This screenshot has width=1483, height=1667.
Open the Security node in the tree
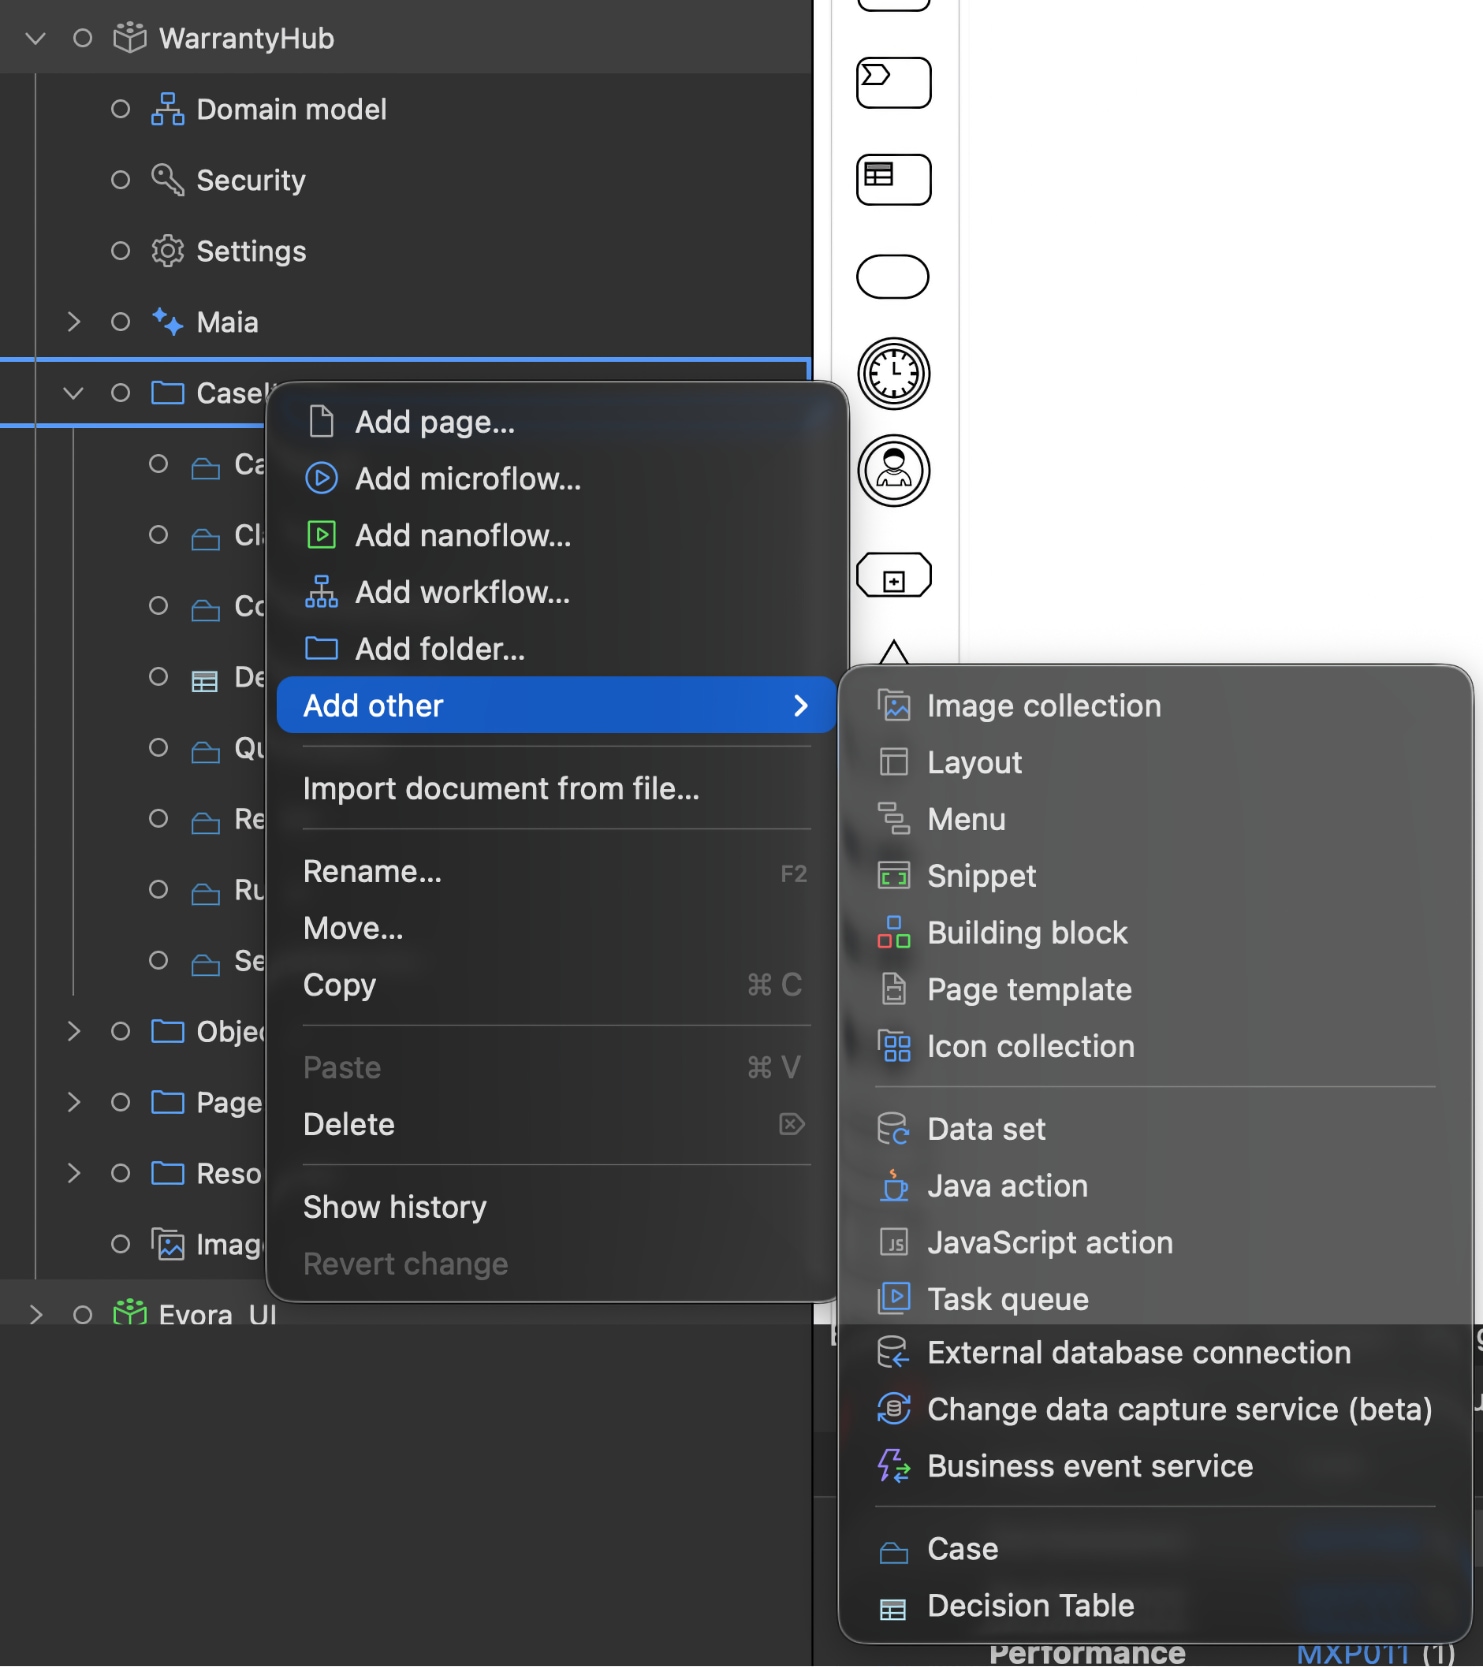(250, 180)
